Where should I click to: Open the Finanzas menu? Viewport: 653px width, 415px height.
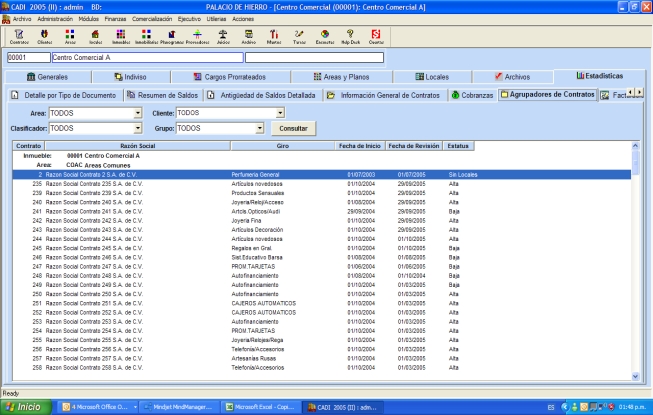pos(115,19)
